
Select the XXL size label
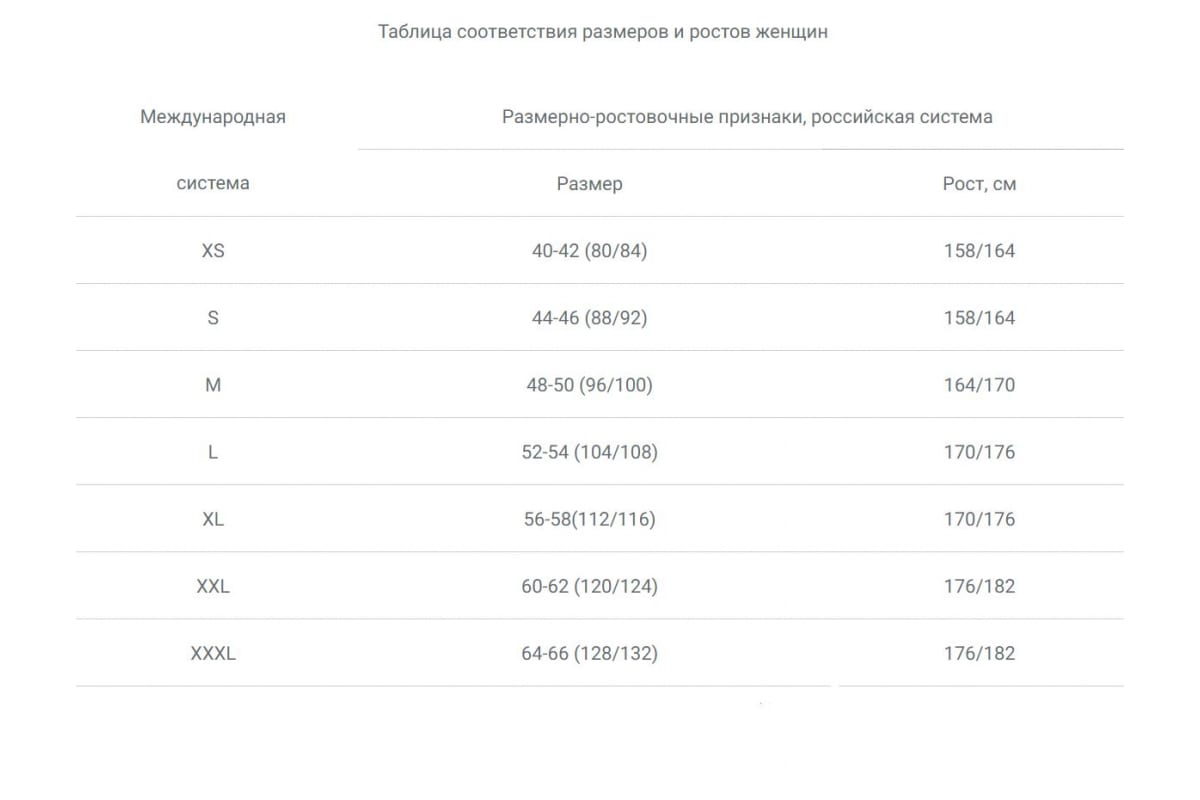[x=213, y=586]
